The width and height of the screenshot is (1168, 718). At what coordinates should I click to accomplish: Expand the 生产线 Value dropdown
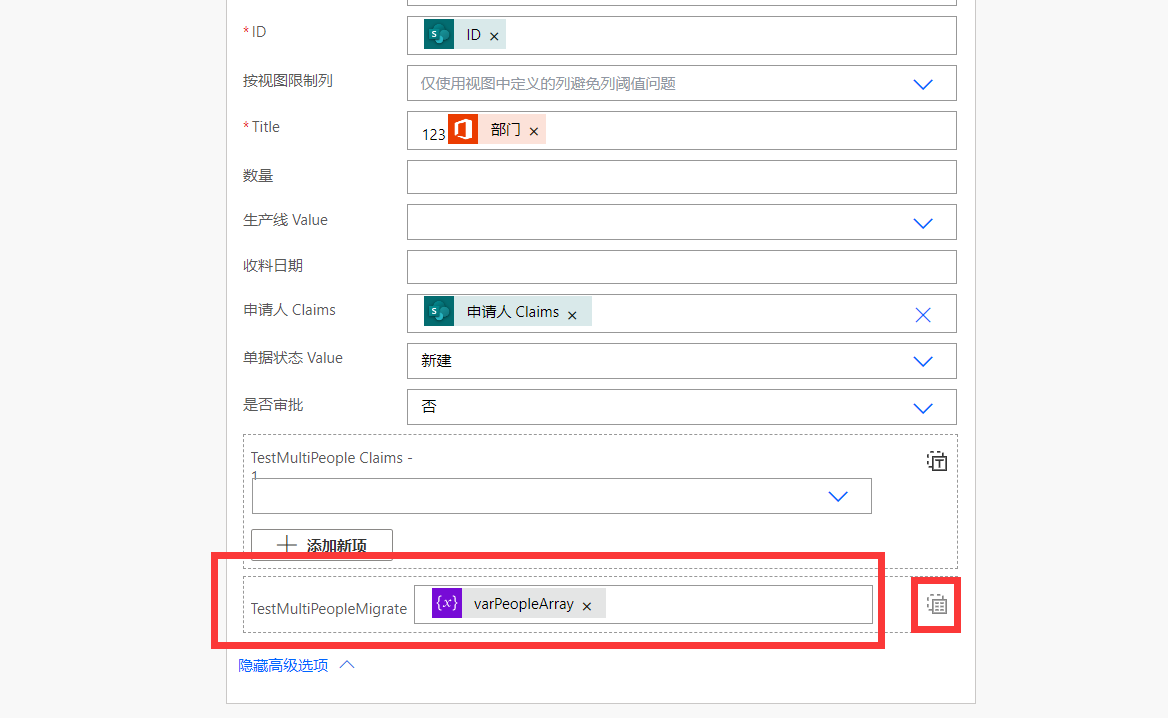(x=923, y=223)
